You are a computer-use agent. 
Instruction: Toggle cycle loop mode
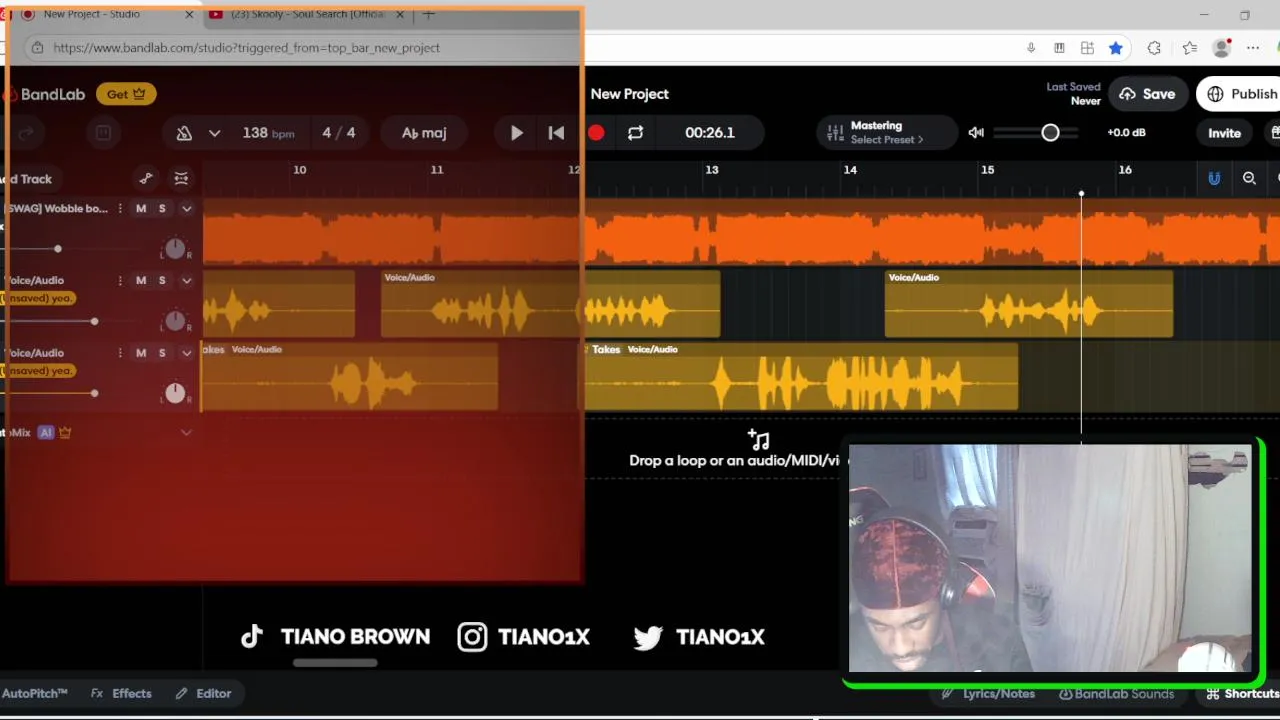(x=635, y=133)
